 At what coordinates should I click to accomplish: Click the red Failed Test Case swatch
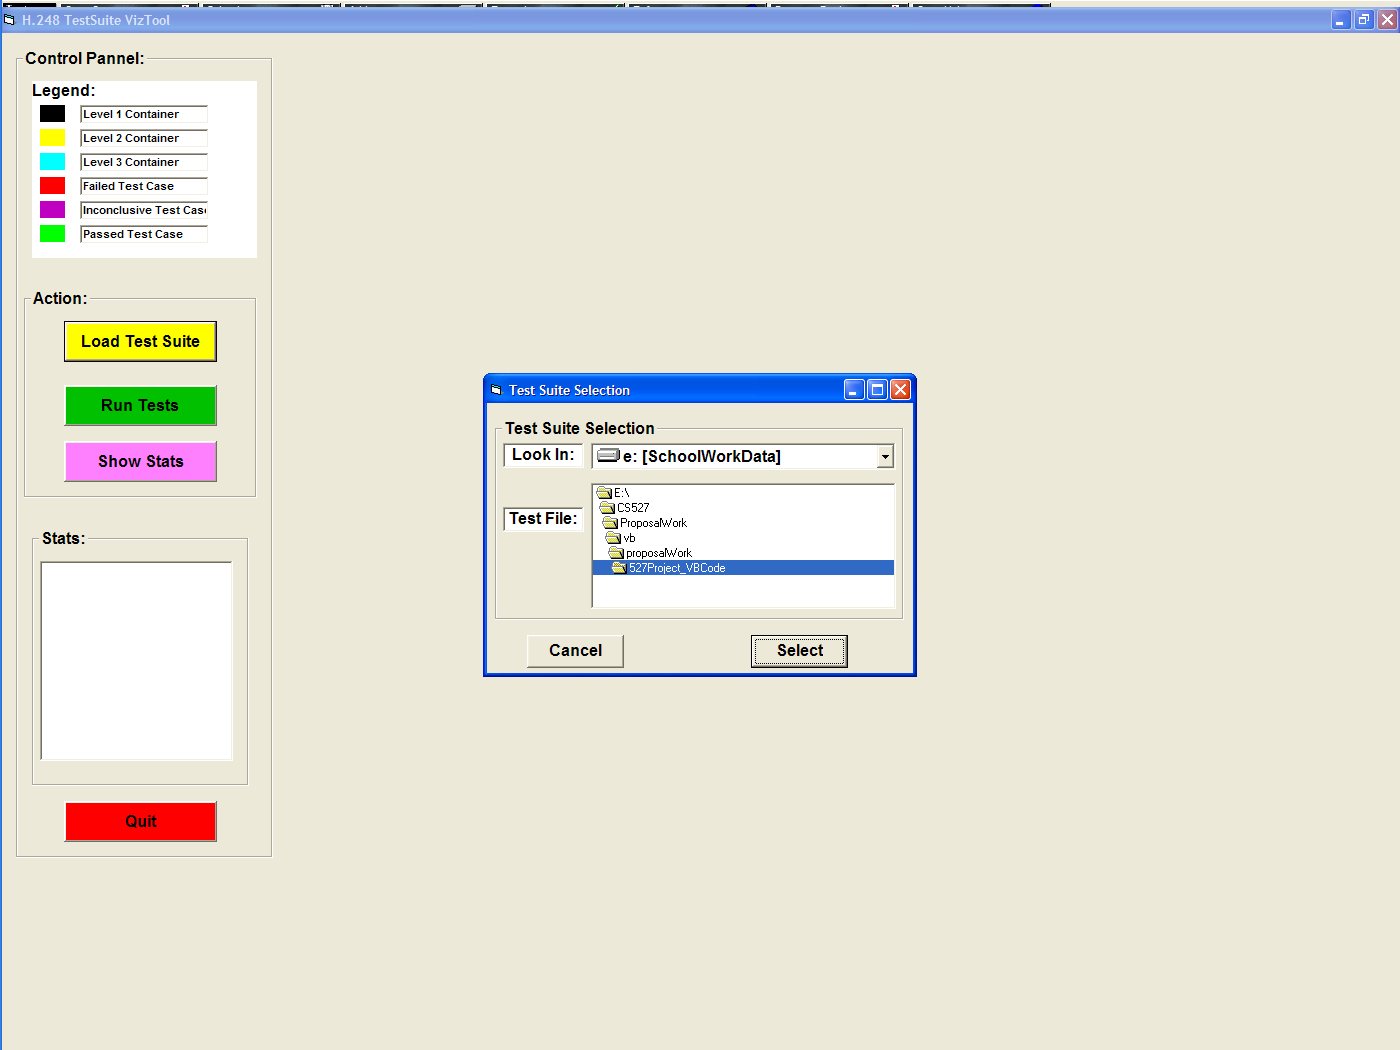point(52,186)
